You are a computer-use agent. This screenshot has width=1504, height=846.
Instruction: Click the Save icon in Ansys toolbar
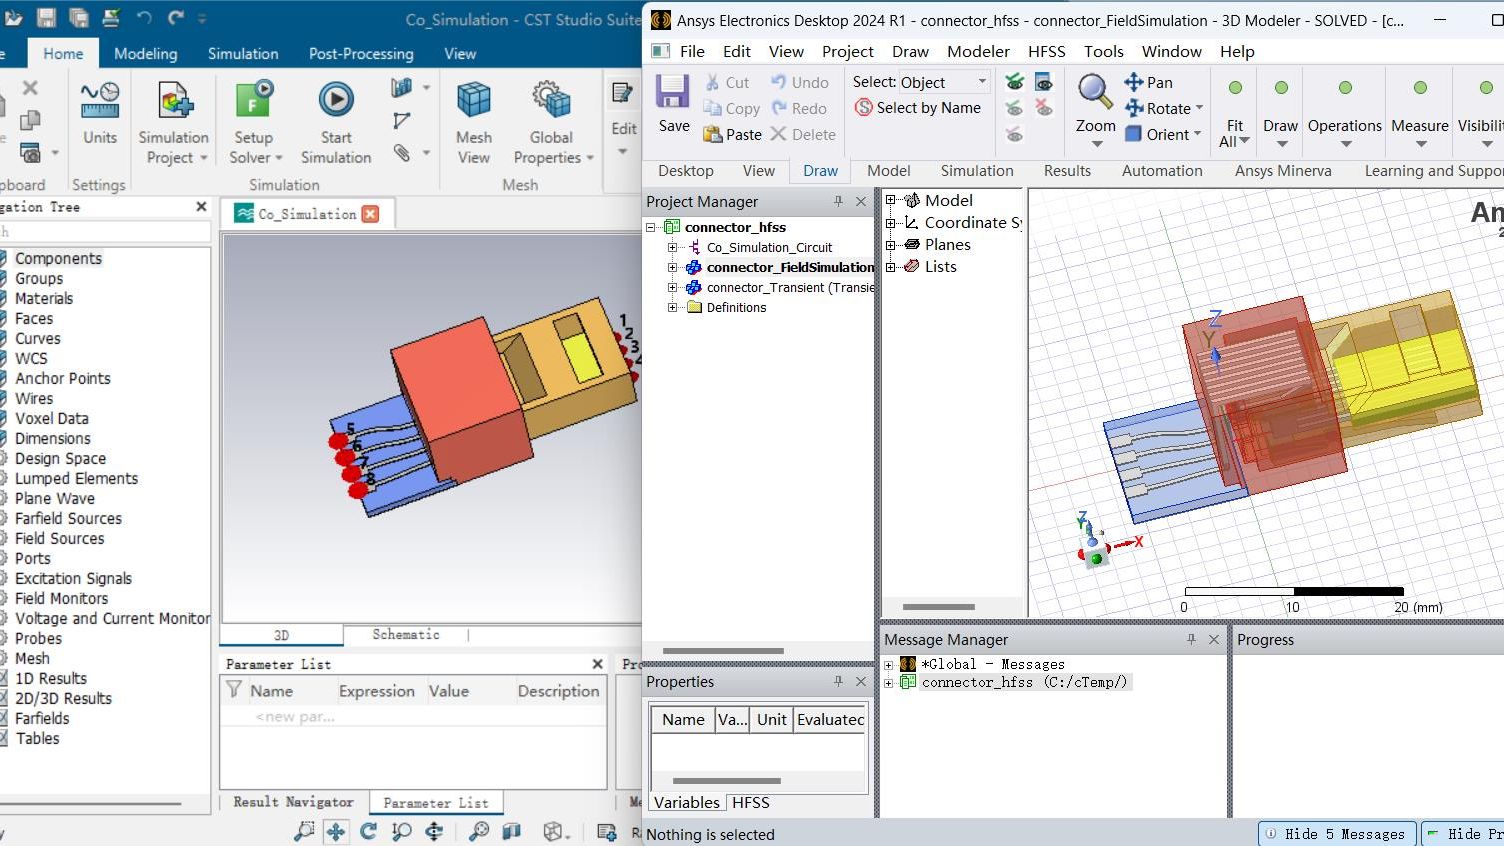pos(673,91)
